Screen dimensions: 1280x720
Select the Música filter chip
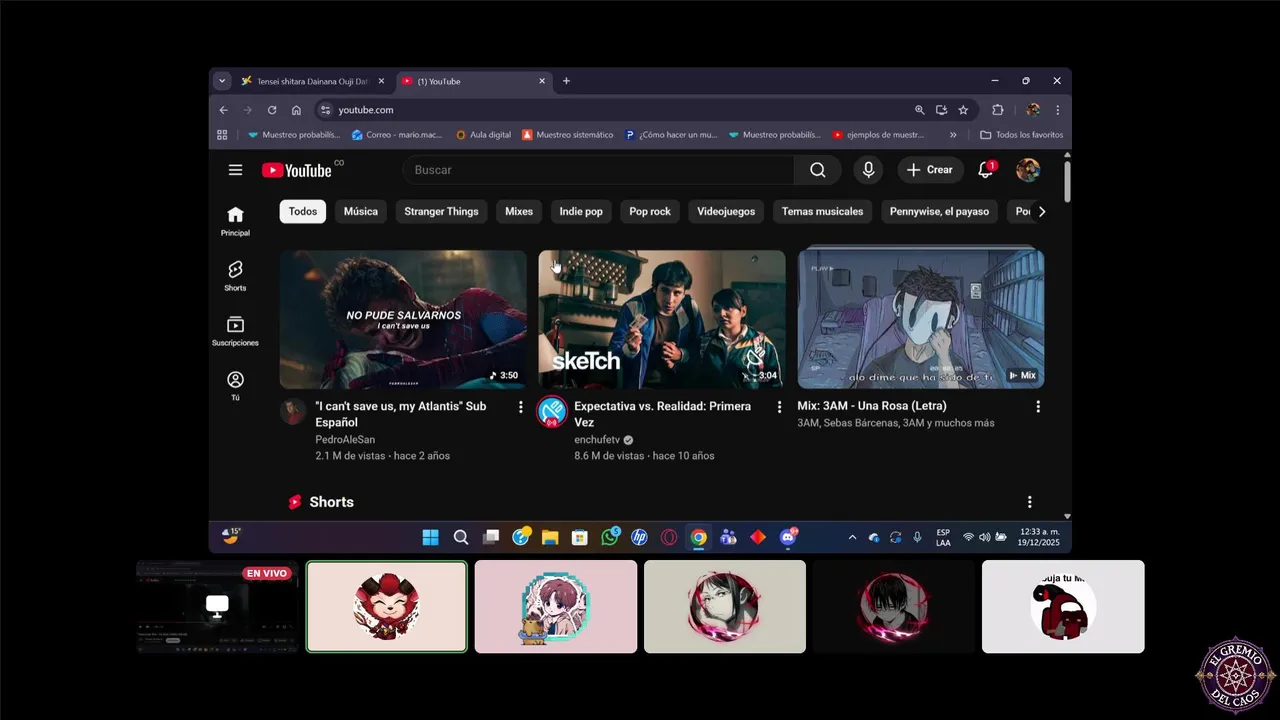pyautogui.click(x=361, y=212)
